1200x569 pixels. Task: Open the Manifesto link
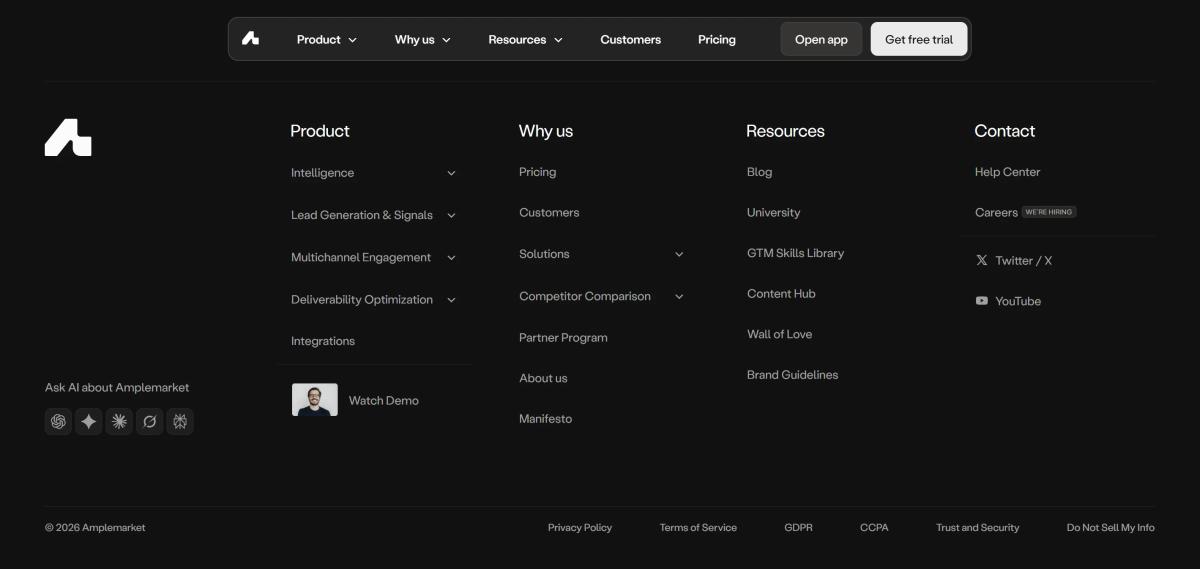[x=545, y=419]
